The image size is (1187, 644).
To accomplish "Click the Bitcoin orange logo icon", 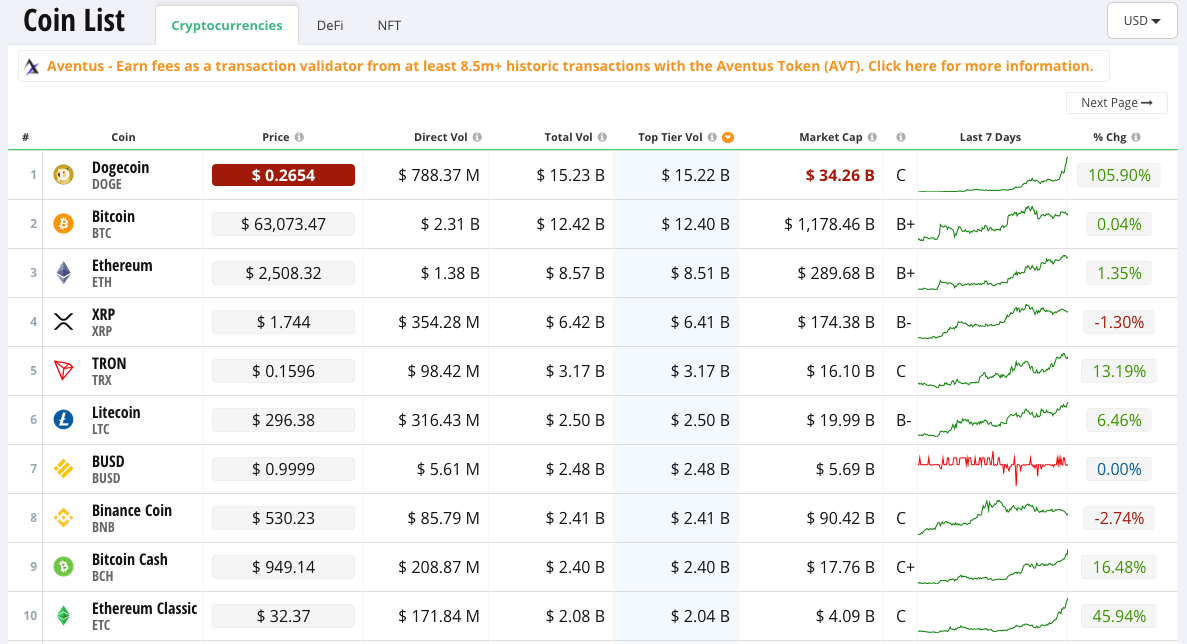I will (64, 224).
